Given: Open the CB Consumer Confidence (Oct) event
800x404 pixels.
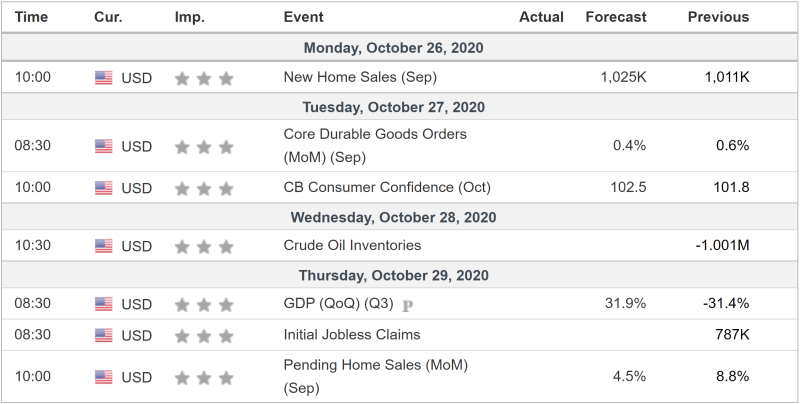Looking at the screenshot, I should 387,188.
